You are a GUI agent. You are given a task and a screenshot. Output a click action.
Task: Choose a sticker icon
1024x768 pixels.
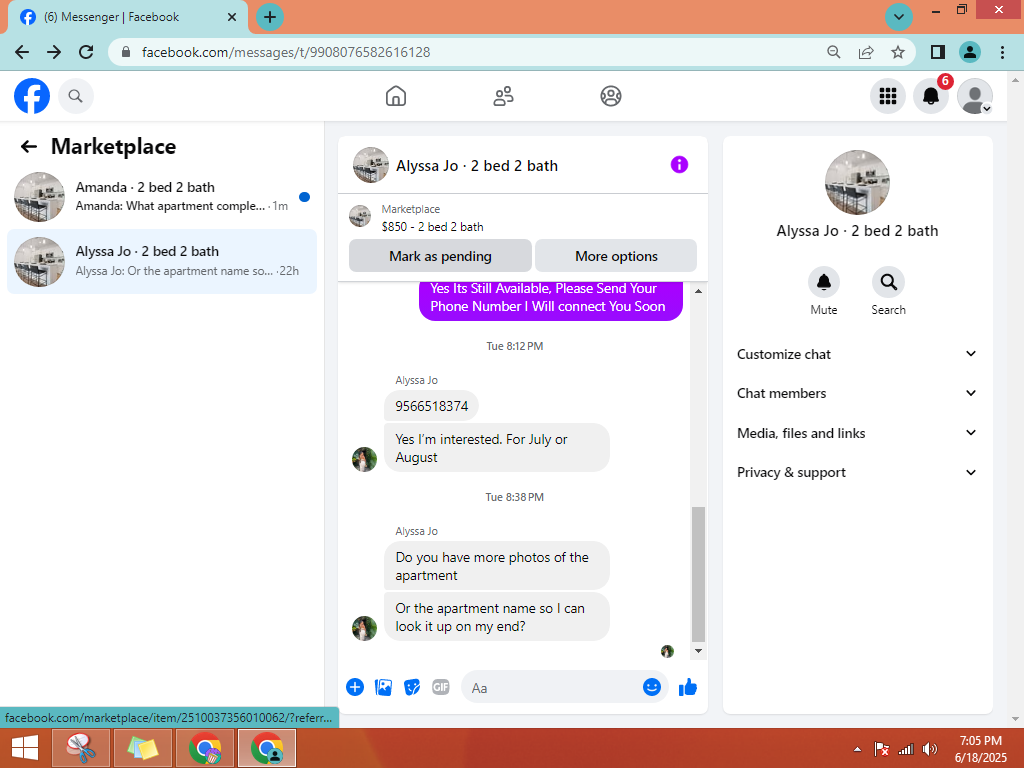coord(412,687)
